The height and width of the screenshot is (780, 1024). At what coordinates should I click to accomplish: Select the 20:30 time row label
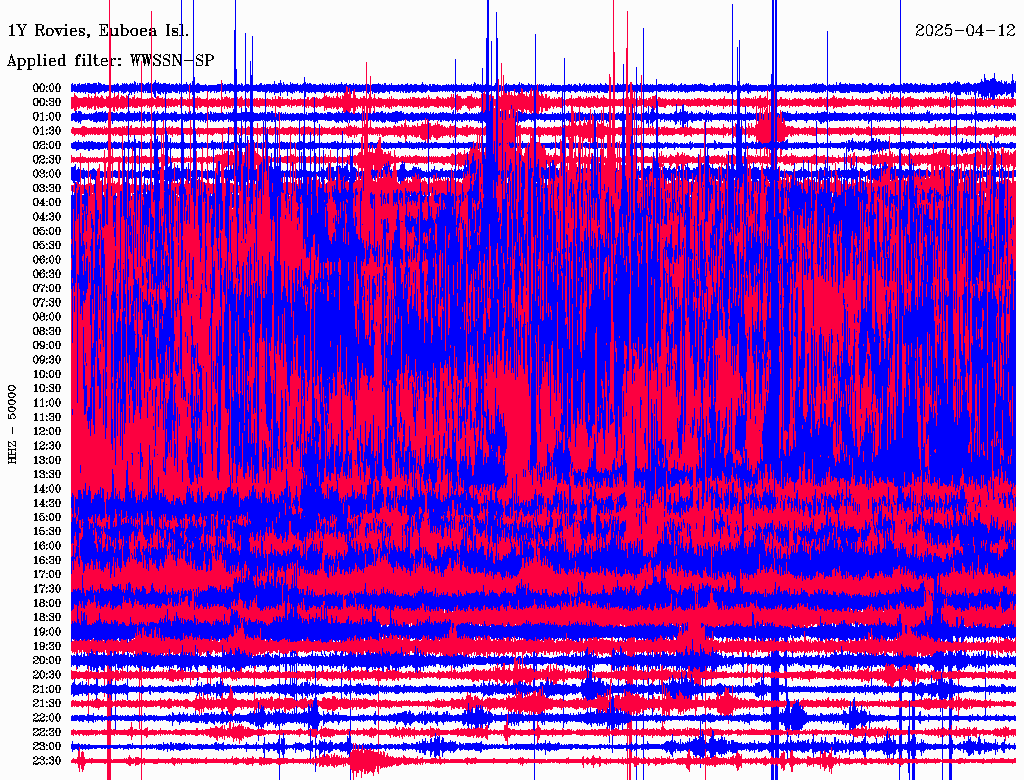coord(47,675)
